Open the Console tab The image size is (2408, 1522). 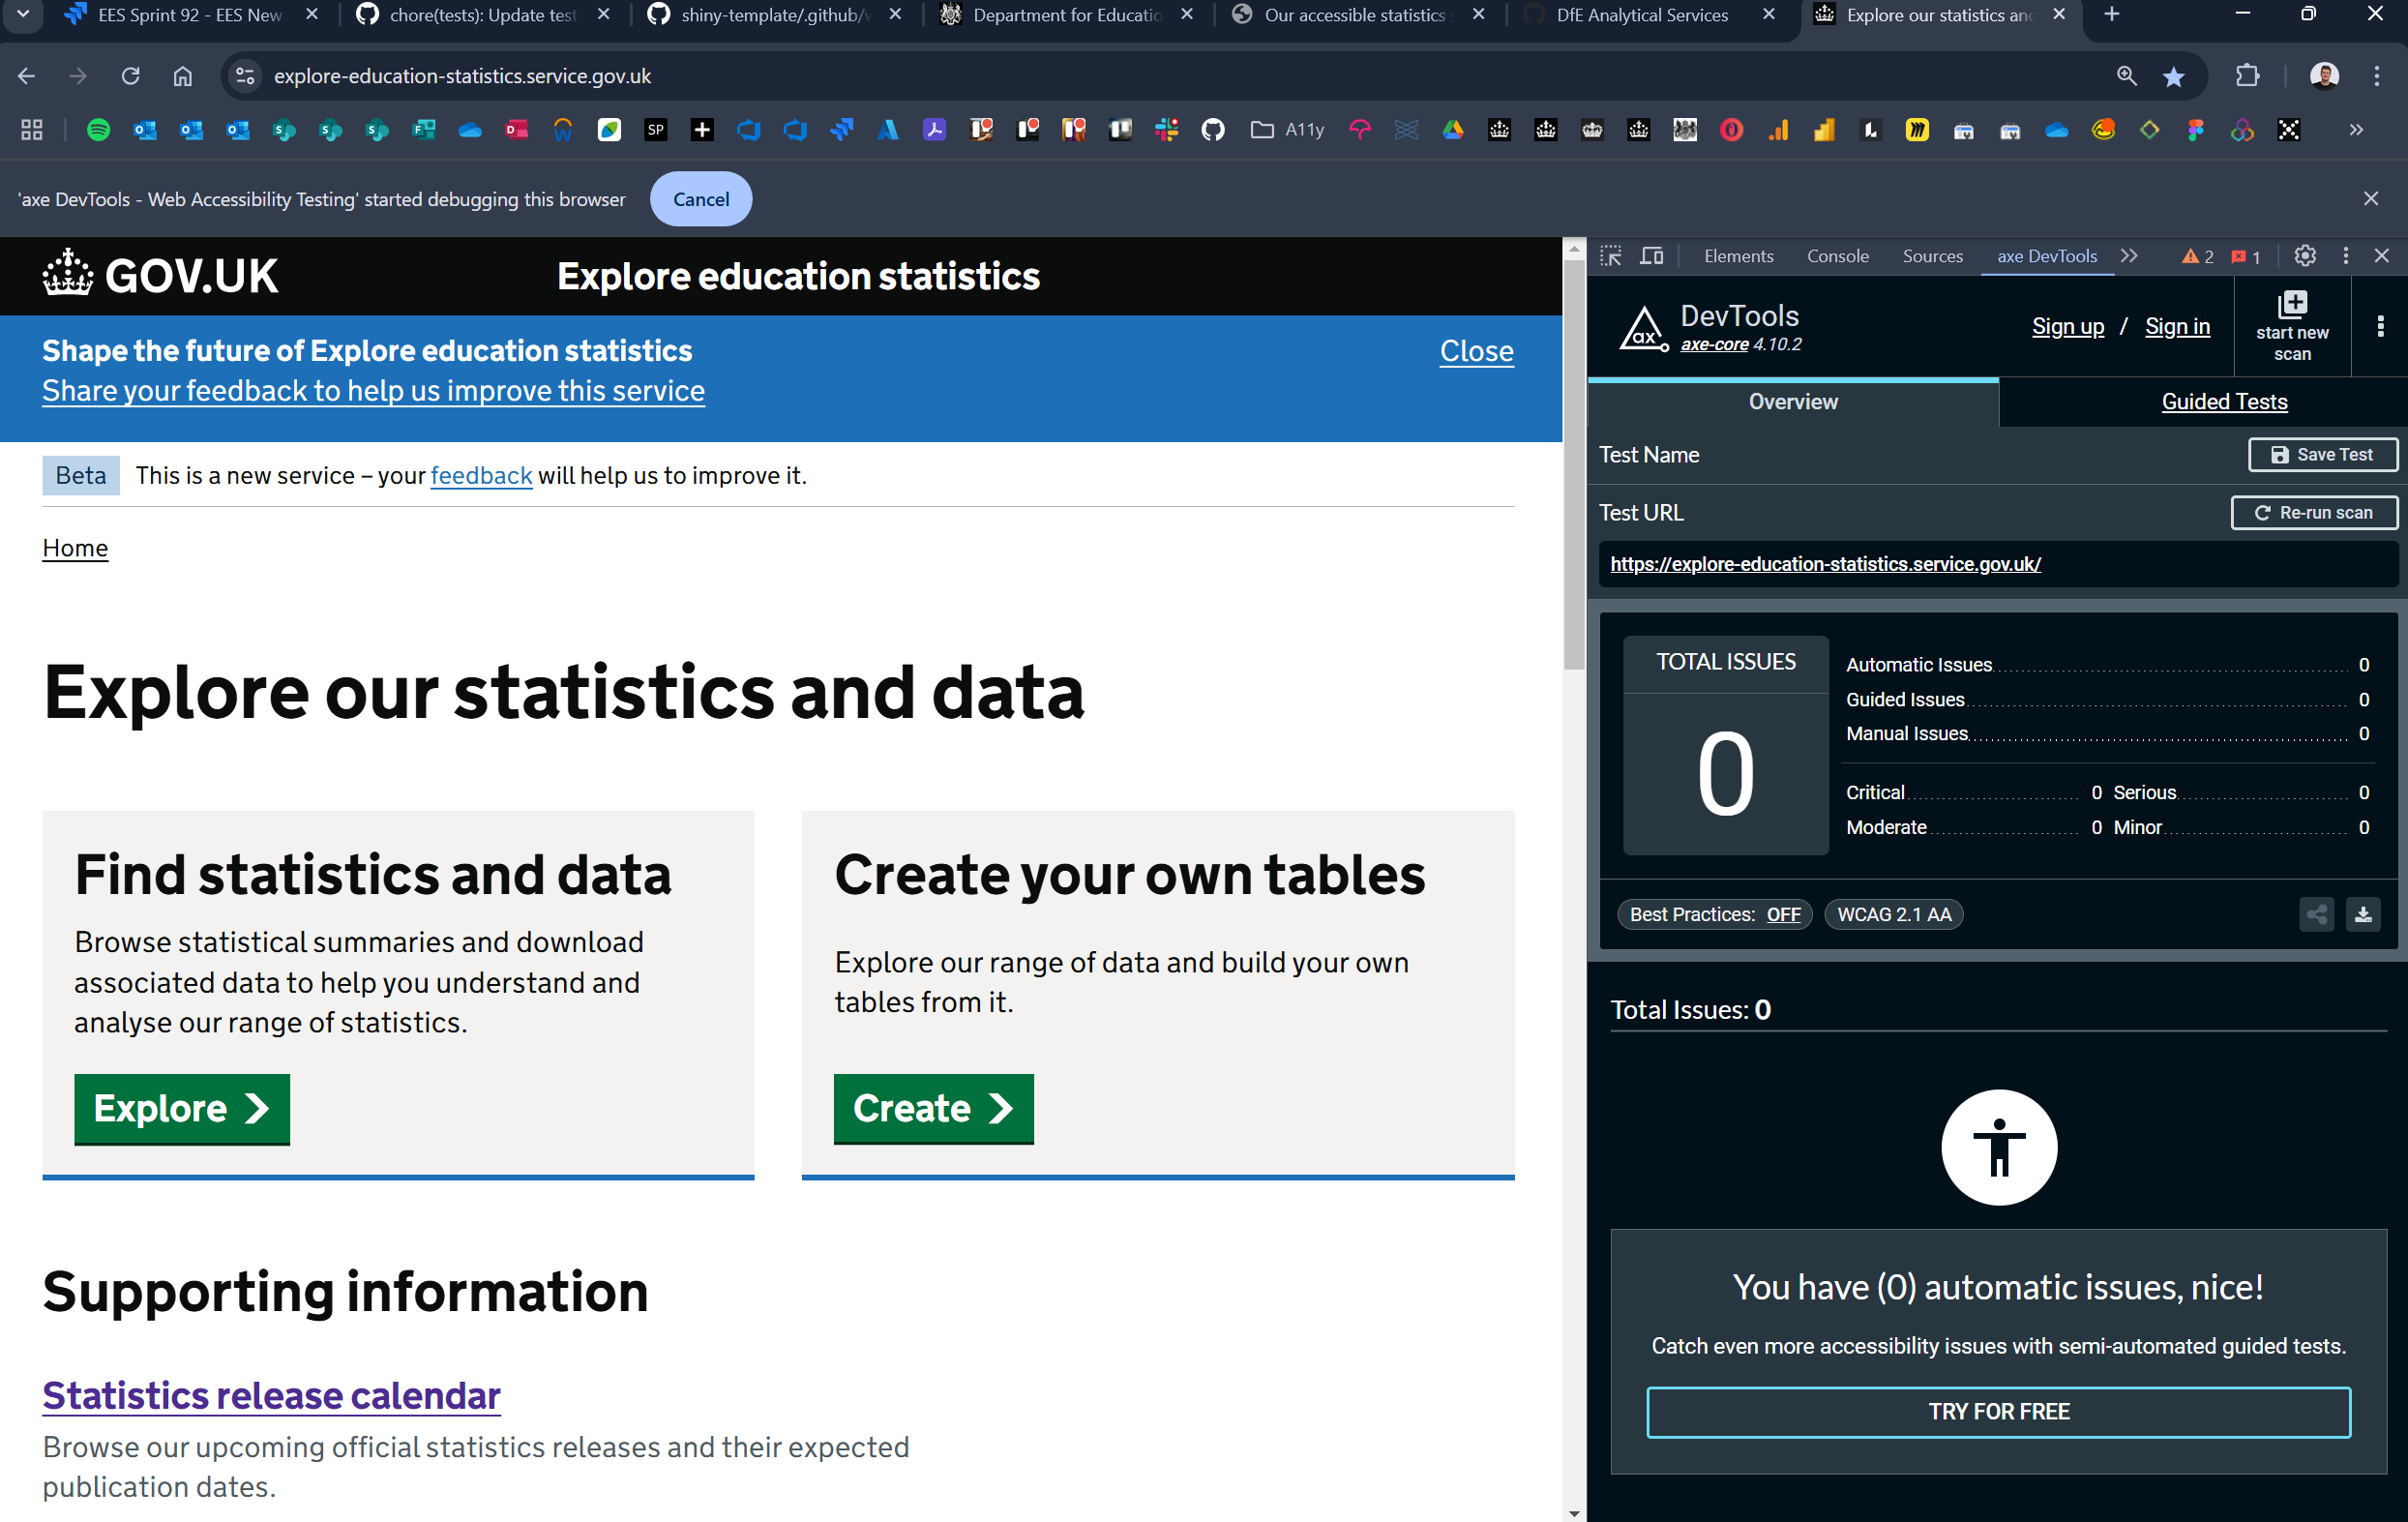pyautogui.click(x=1837, y=256)
